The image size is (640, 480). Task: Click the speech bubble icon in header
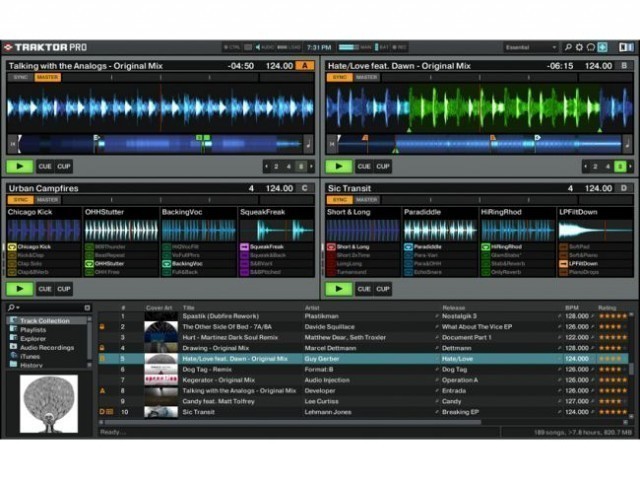coord(591,47)
